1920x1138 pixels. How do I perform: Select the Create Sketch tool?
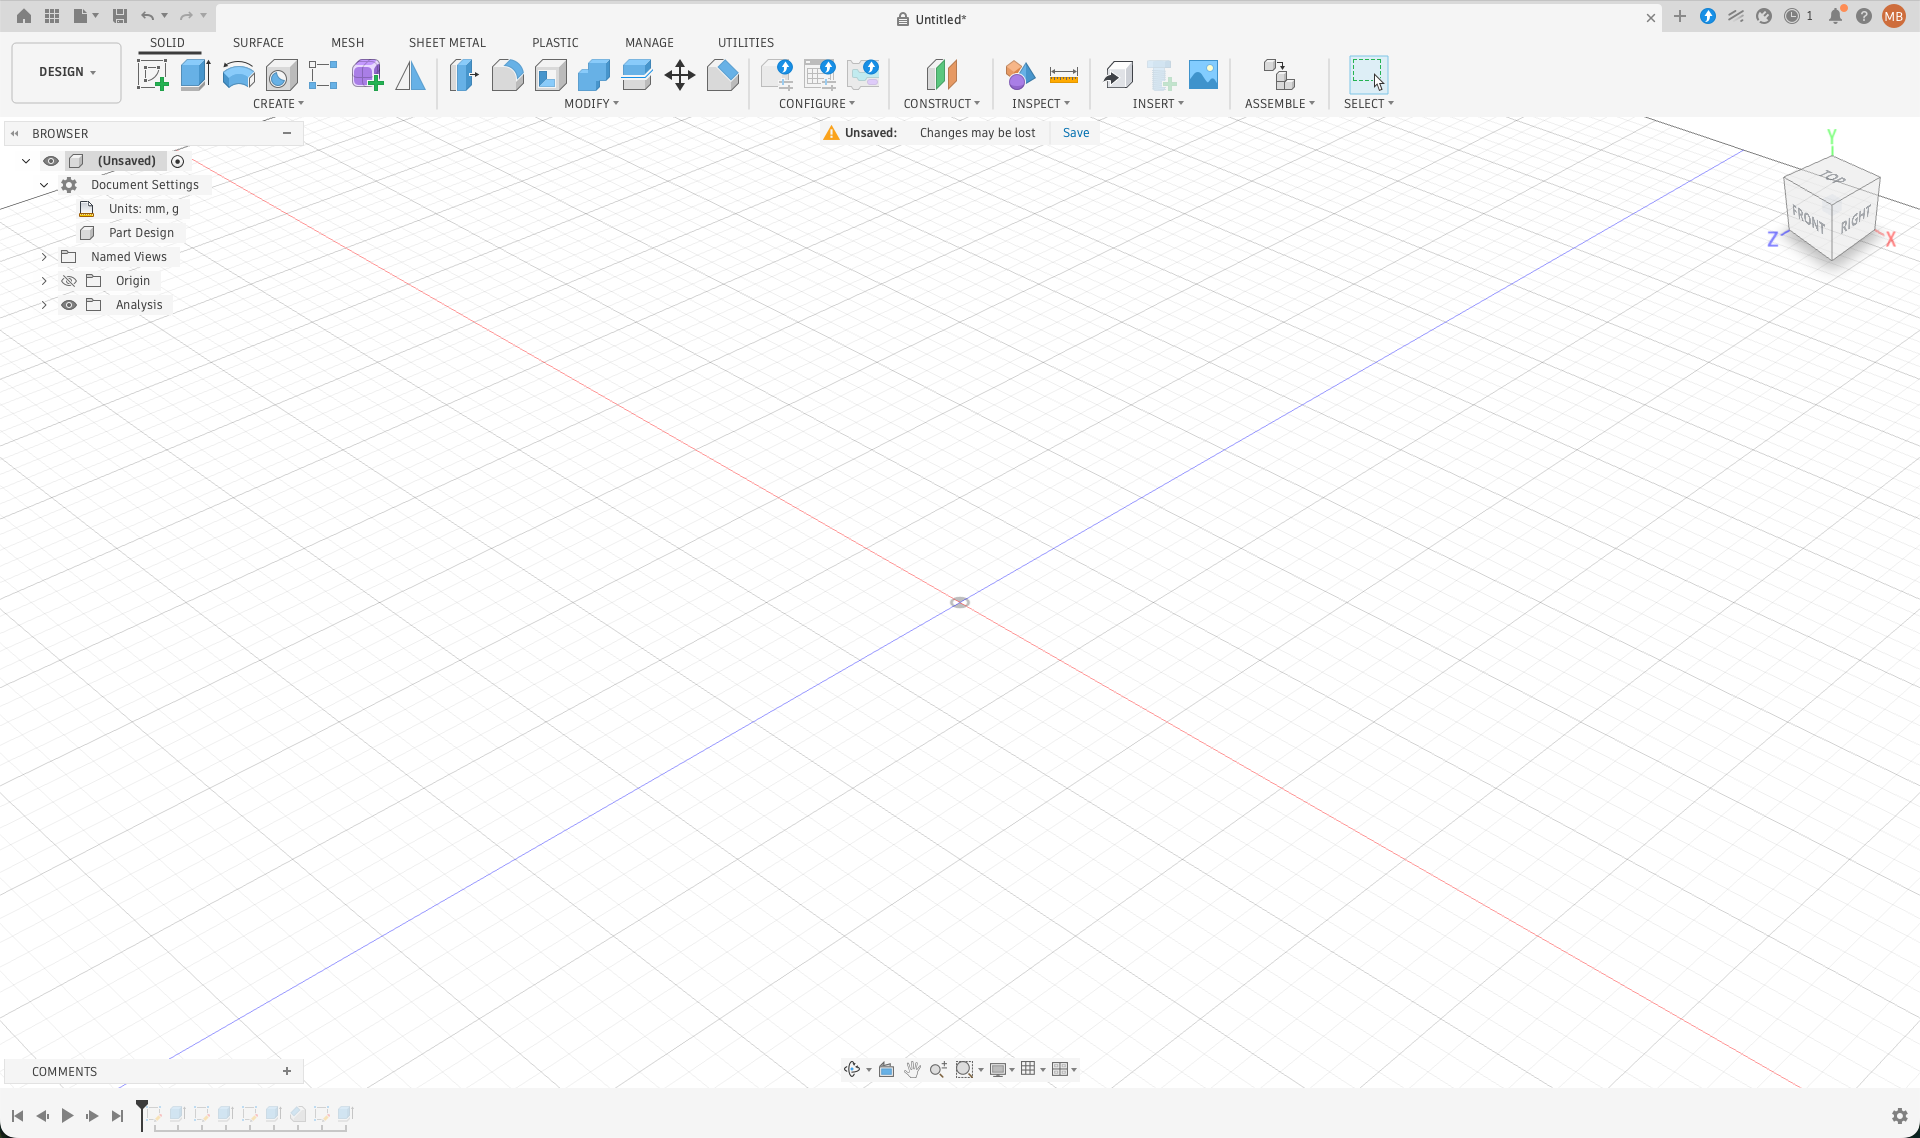152,75
